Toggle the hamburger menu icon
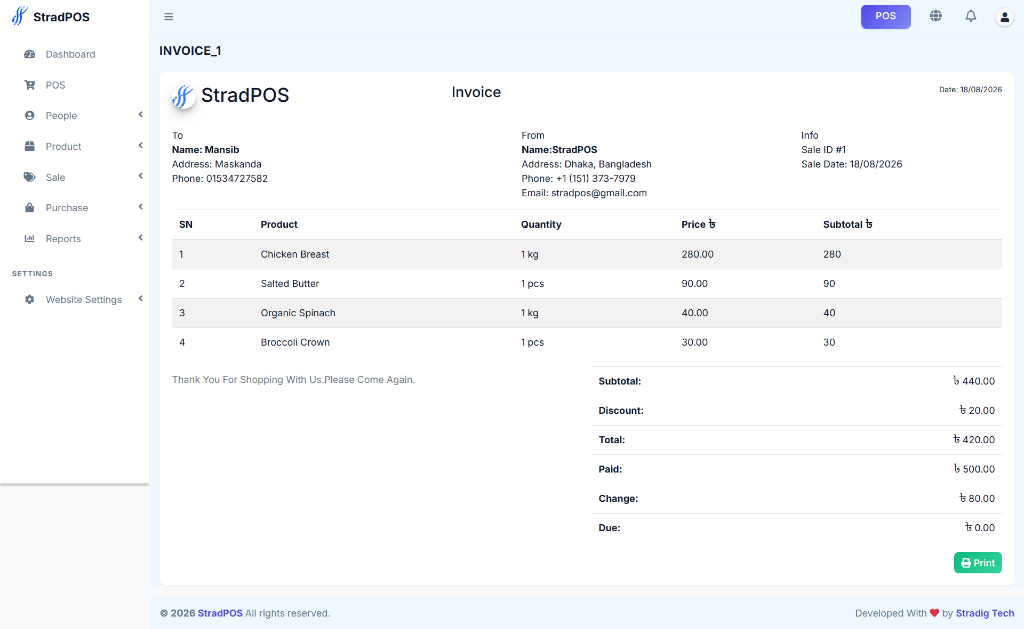Image resolution: width=1024 pixels, height=629 pixels. [168, 17]
